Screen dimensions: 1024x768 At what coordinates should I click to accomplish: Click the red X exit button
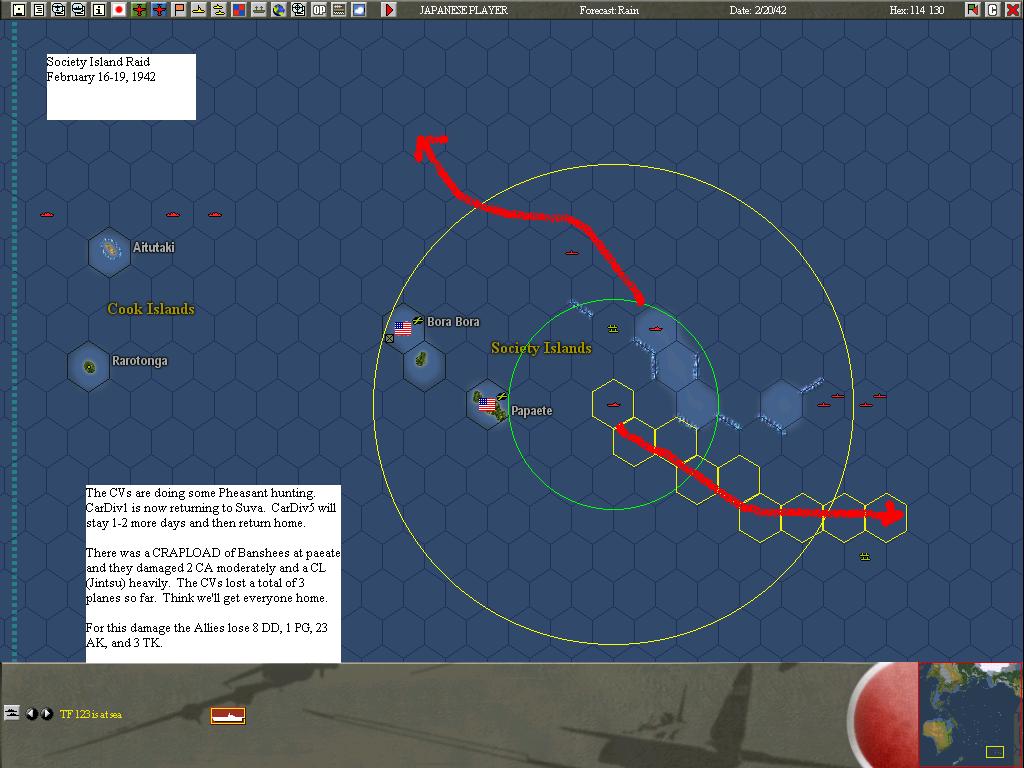click(1012, 10)
